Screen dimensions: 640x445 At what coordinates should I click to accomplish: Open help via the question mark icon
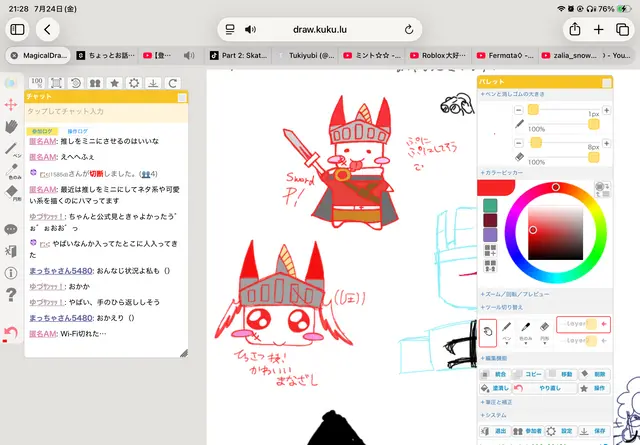[x=11, y=294]
